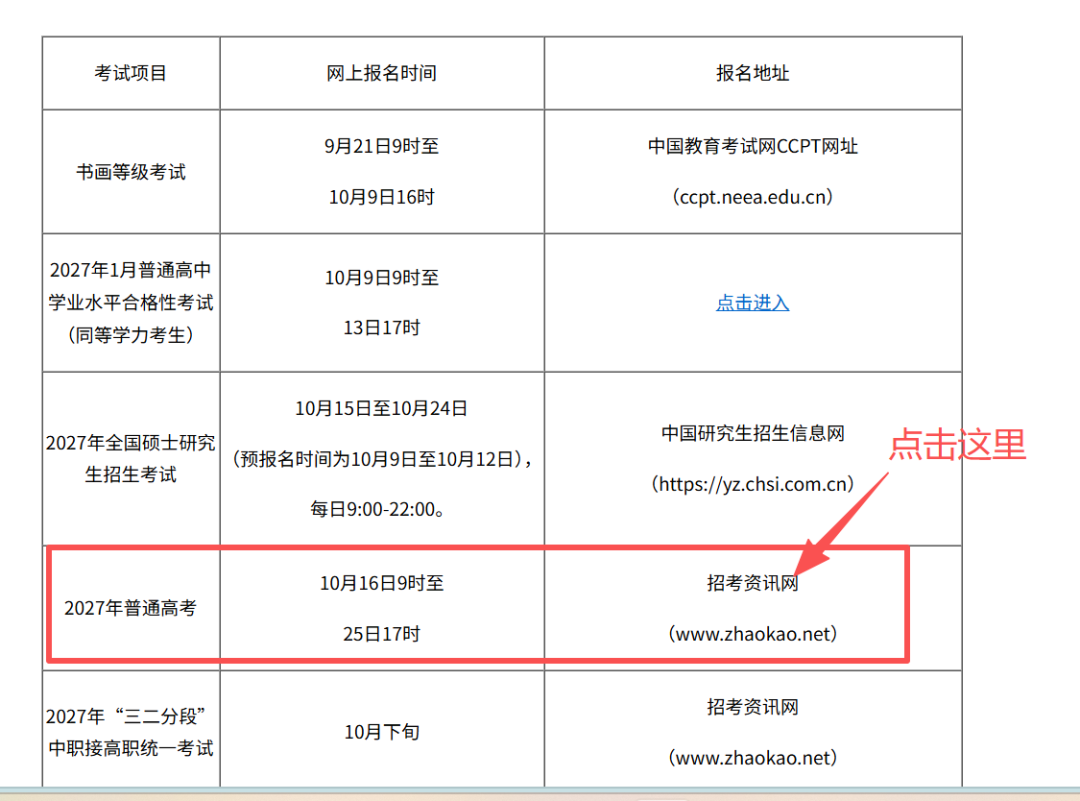
Task: Select the 2027年全国硕士研究生招生考试 cell
Action: [x=131, y=459]
